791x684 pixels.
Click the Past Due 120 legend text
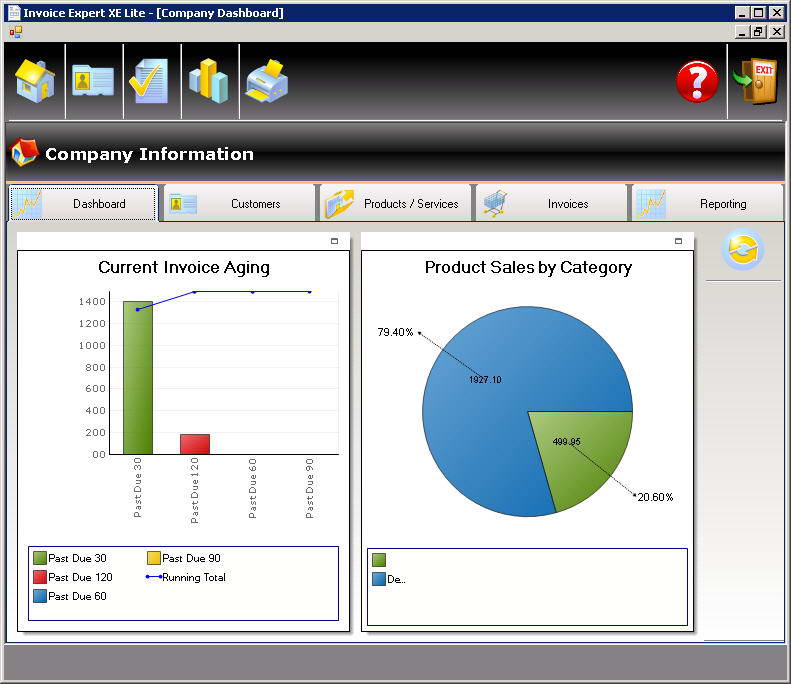point(80,577)
